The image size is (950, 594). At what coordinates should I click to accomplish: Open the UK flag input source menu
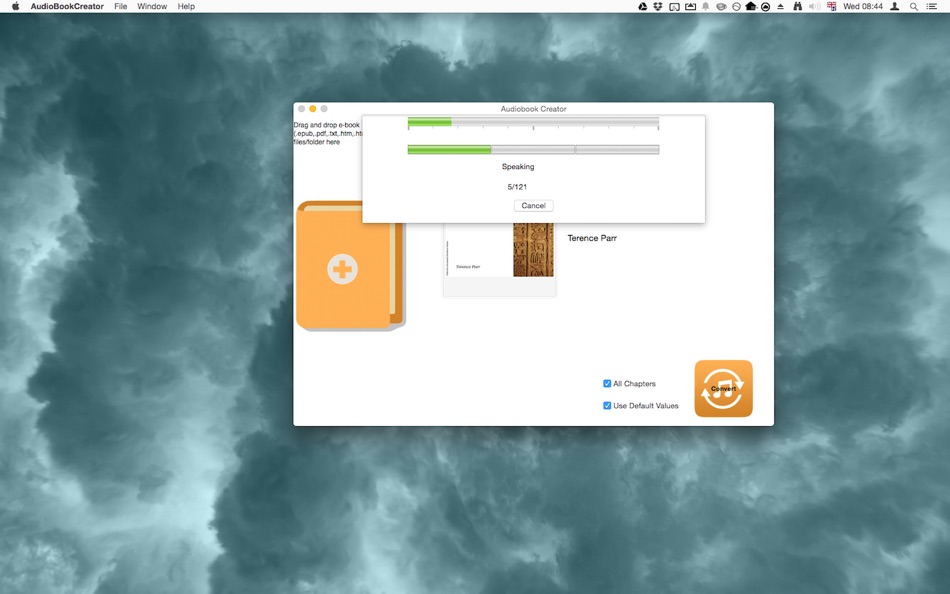click(831, 6)
